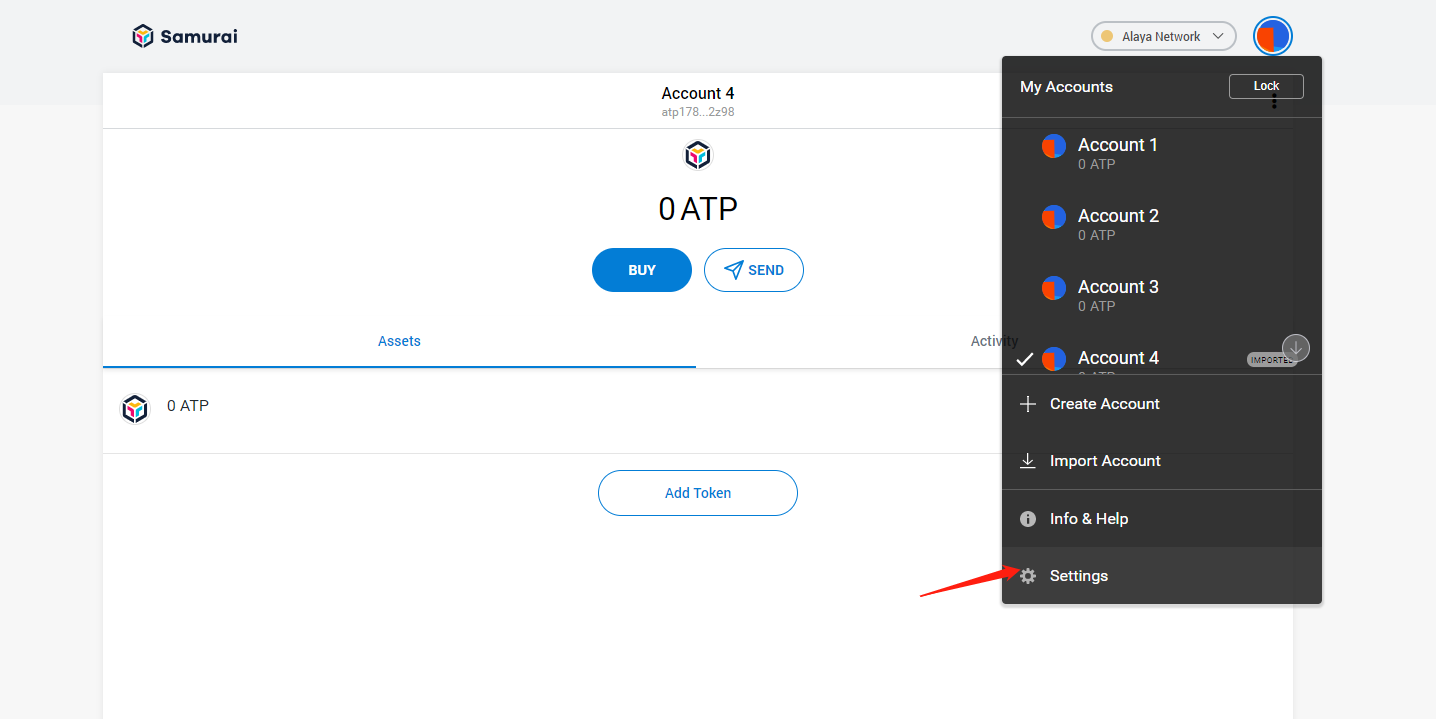Screen dimensions: 1436x719
Task: Select the Assets tab
Action: pyautogui.click(x=399, y=341)
